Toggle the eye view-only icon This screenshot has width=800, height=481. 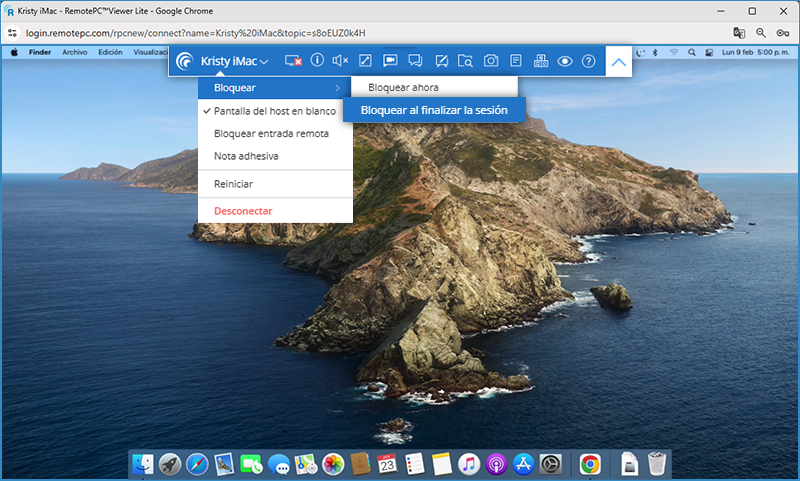point(565,61)
